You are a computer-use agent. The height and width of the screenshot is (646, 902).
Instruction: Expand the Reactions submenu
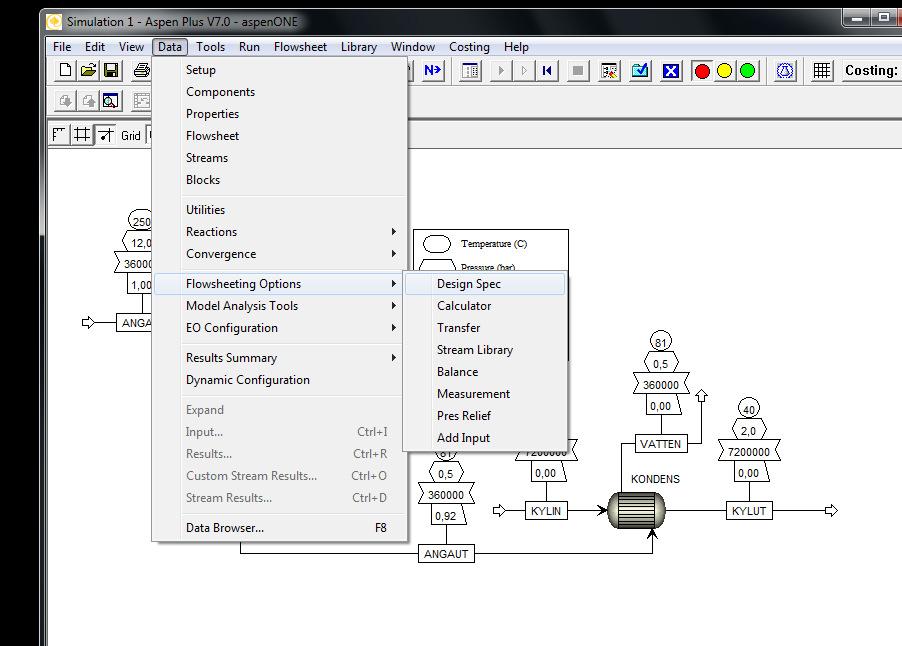pos(280,231)
